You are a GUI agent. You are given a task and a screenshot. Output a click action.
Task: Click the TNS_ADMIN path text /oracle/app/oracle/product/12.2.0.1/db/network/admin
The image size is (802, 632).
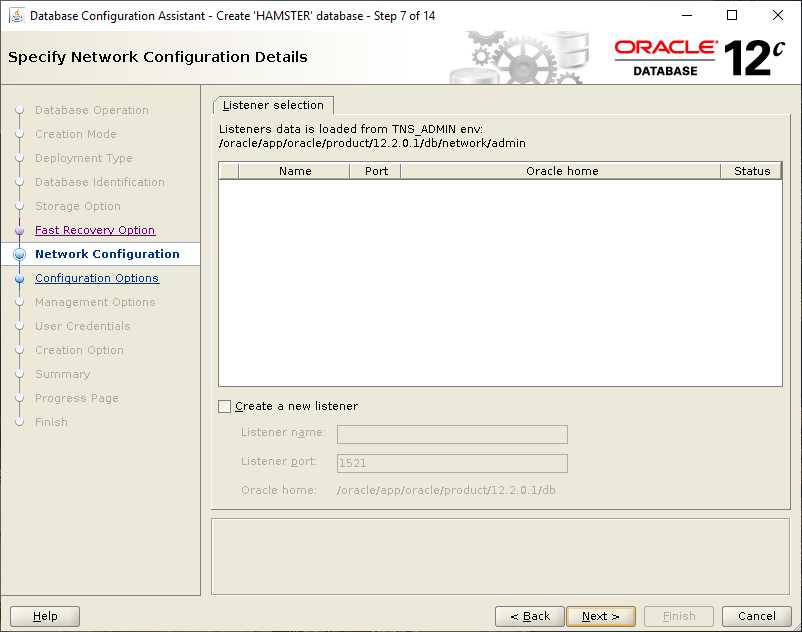(x=372, y=143)
